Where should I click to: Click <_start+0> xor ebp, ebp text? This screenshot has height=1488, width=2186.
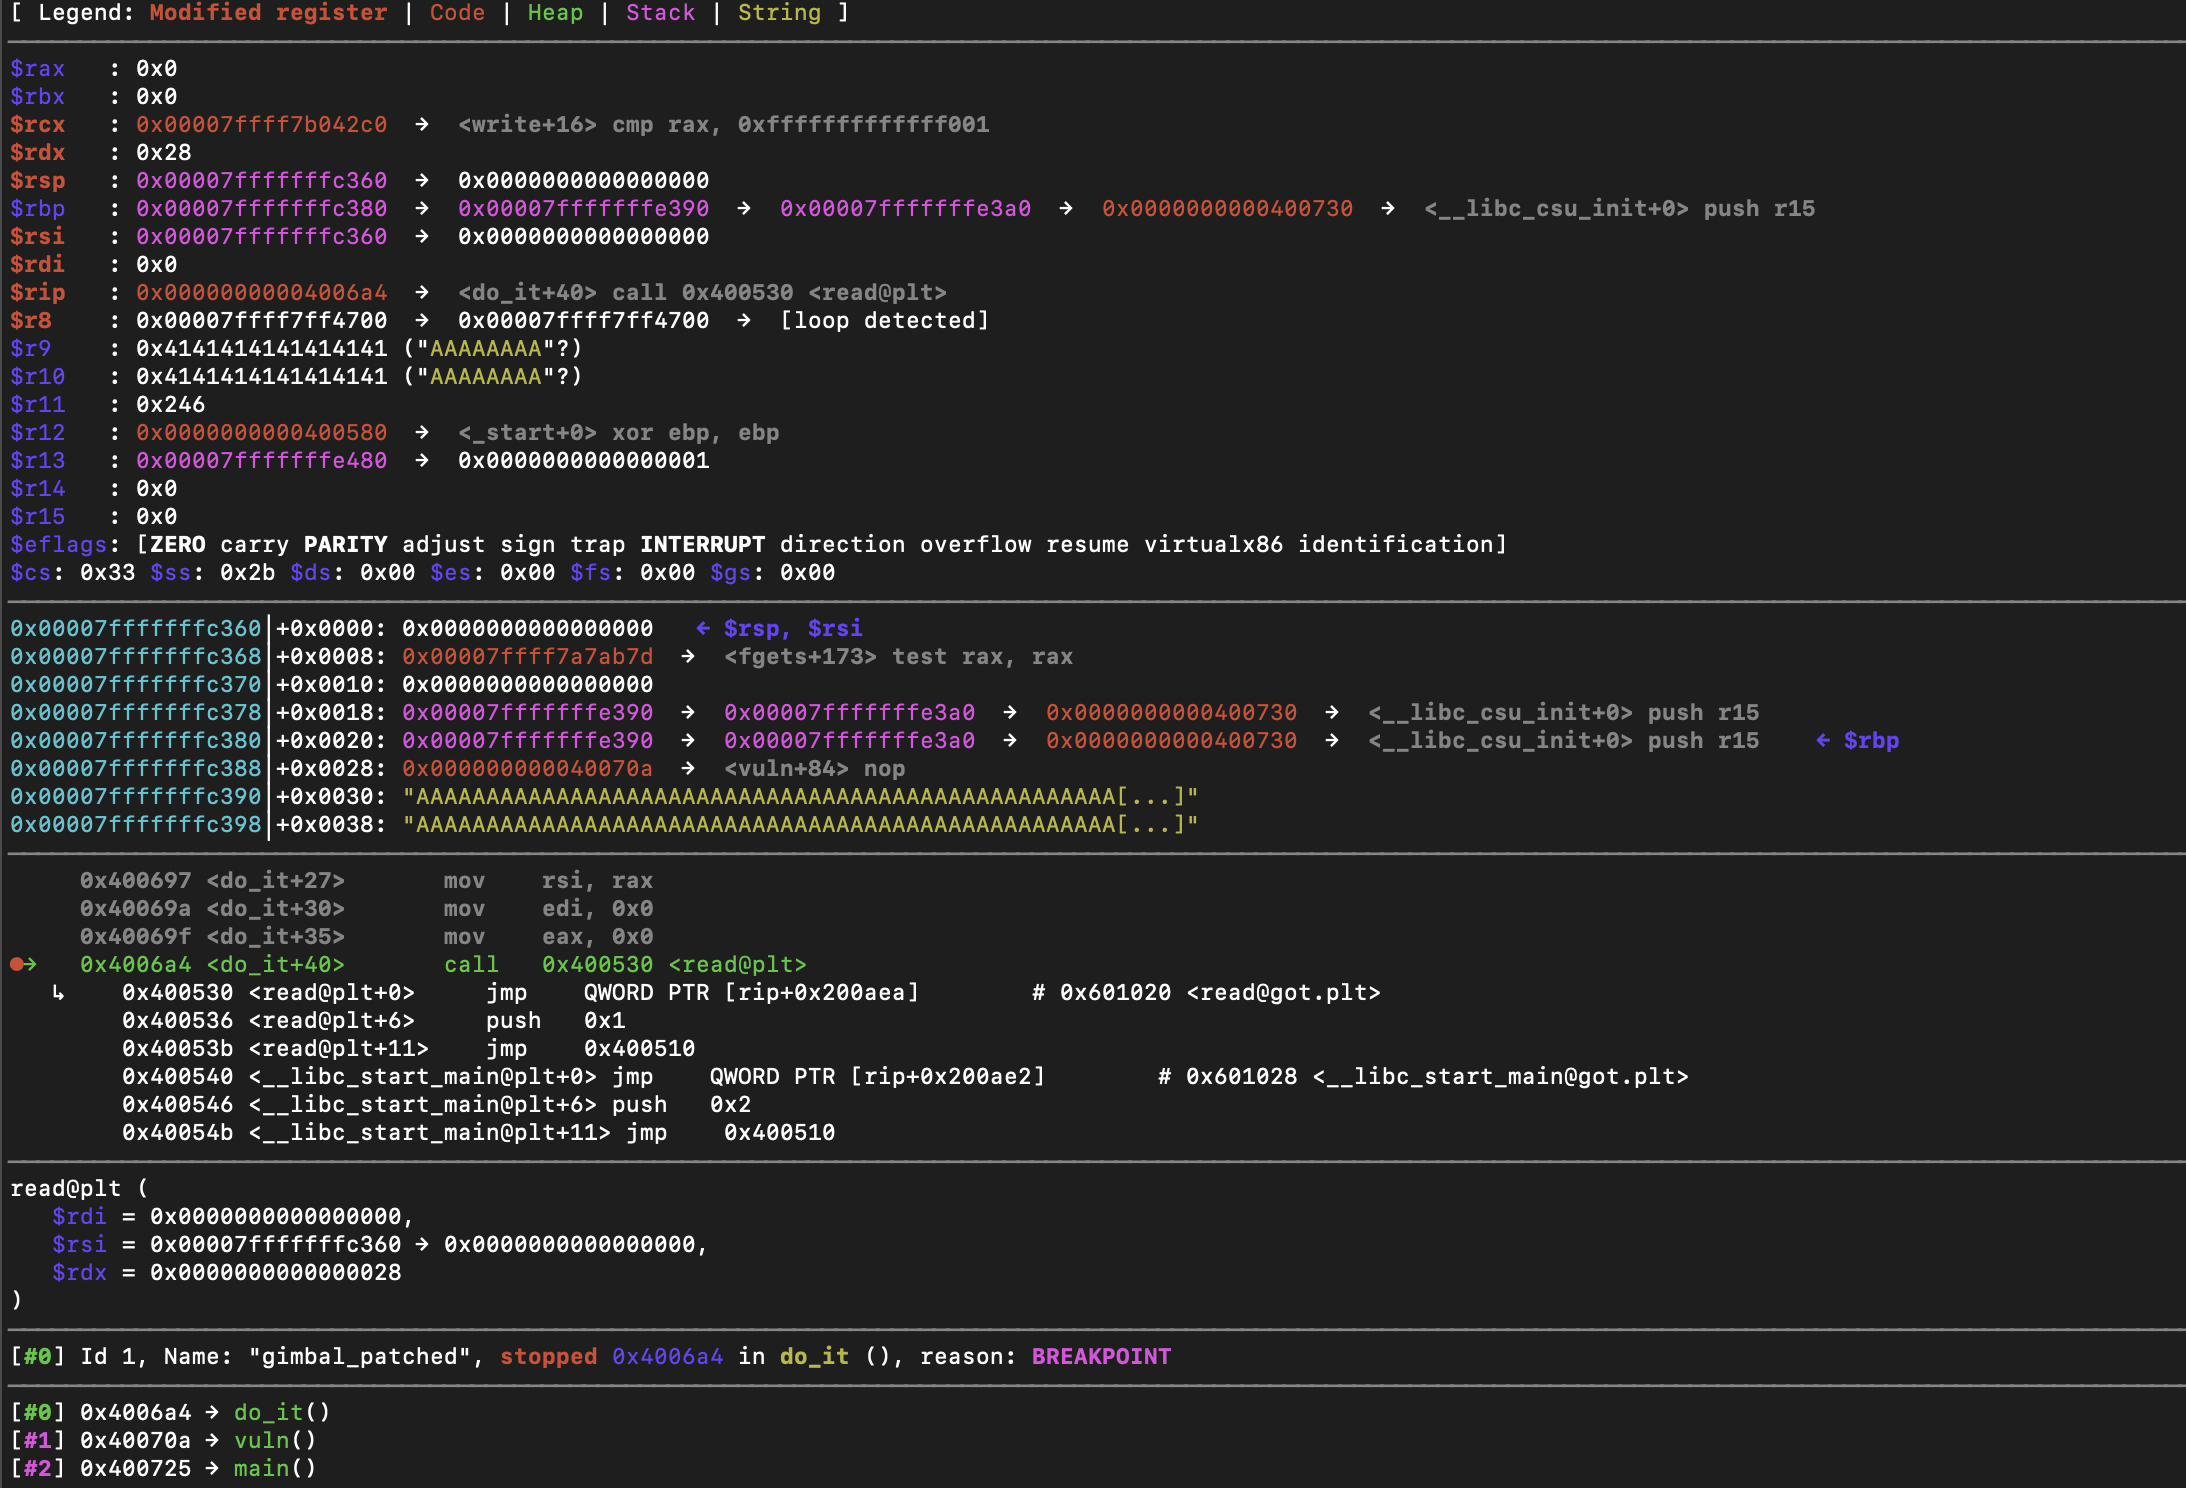[618, 433]
